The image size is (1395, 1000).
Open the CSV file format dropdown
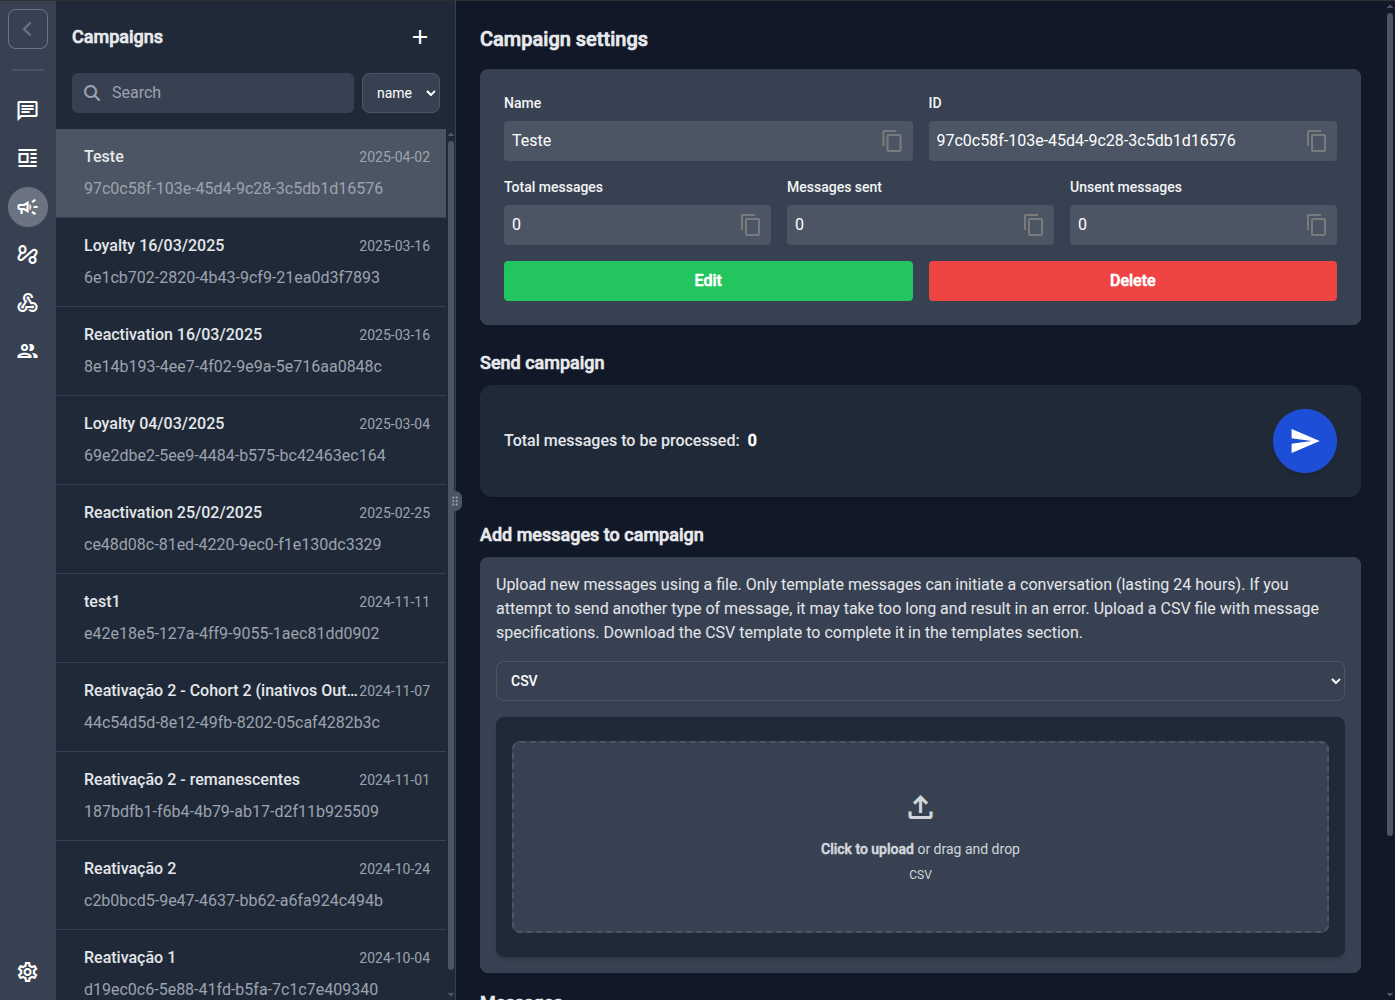point(919,681)
